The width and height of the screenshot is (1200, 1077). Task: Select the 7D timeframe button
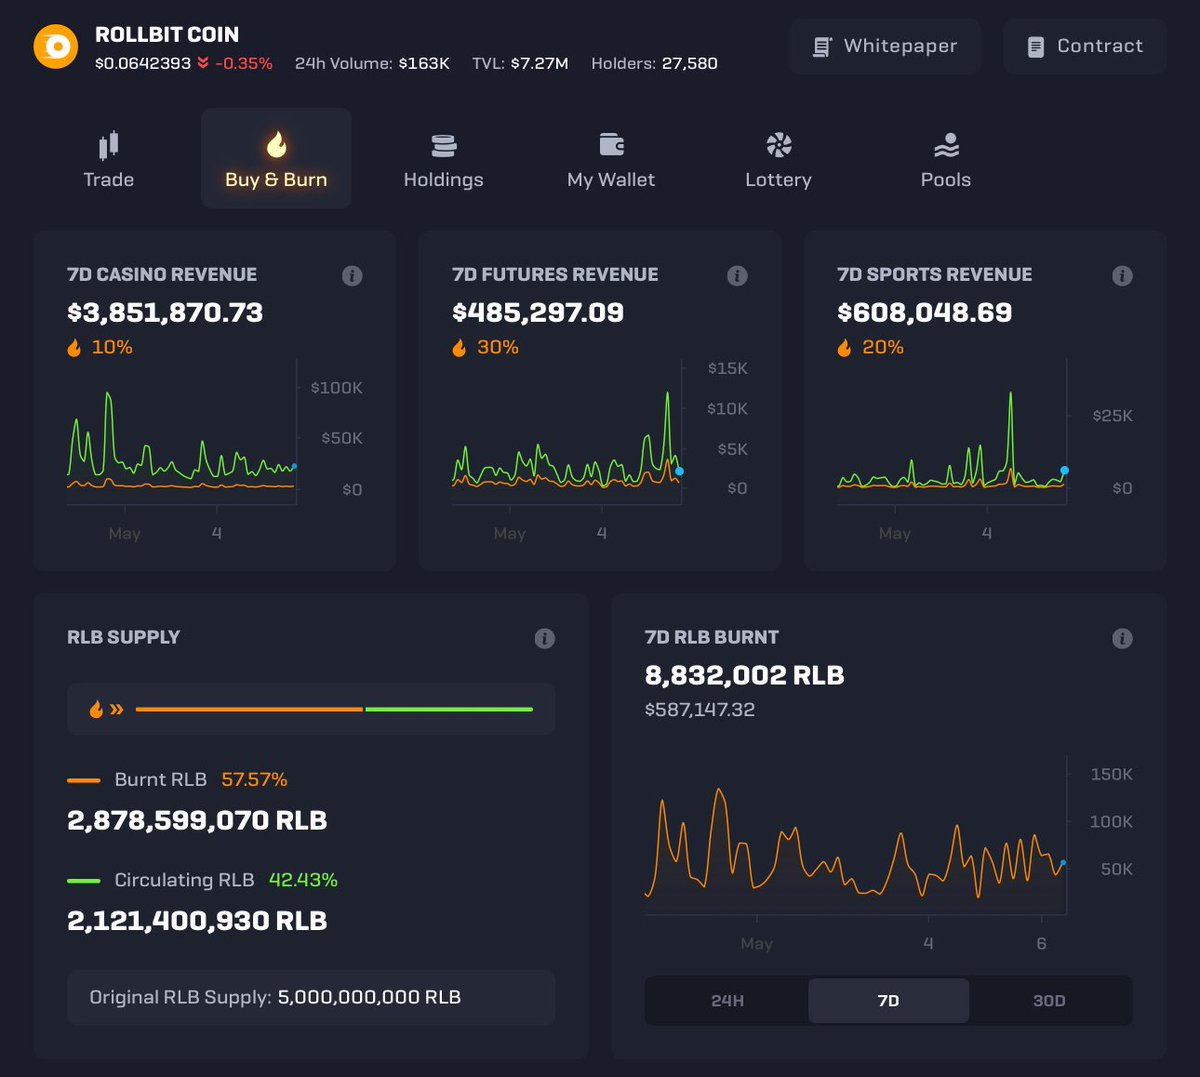point(888,1000)
